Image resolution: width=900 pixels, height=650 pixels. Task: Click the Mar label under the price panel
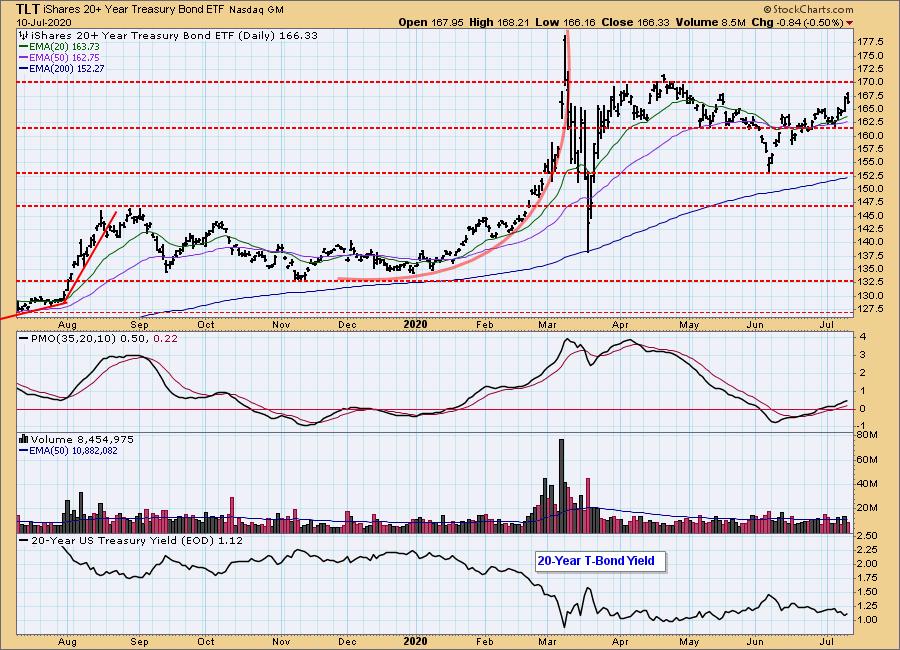(547, 325)
